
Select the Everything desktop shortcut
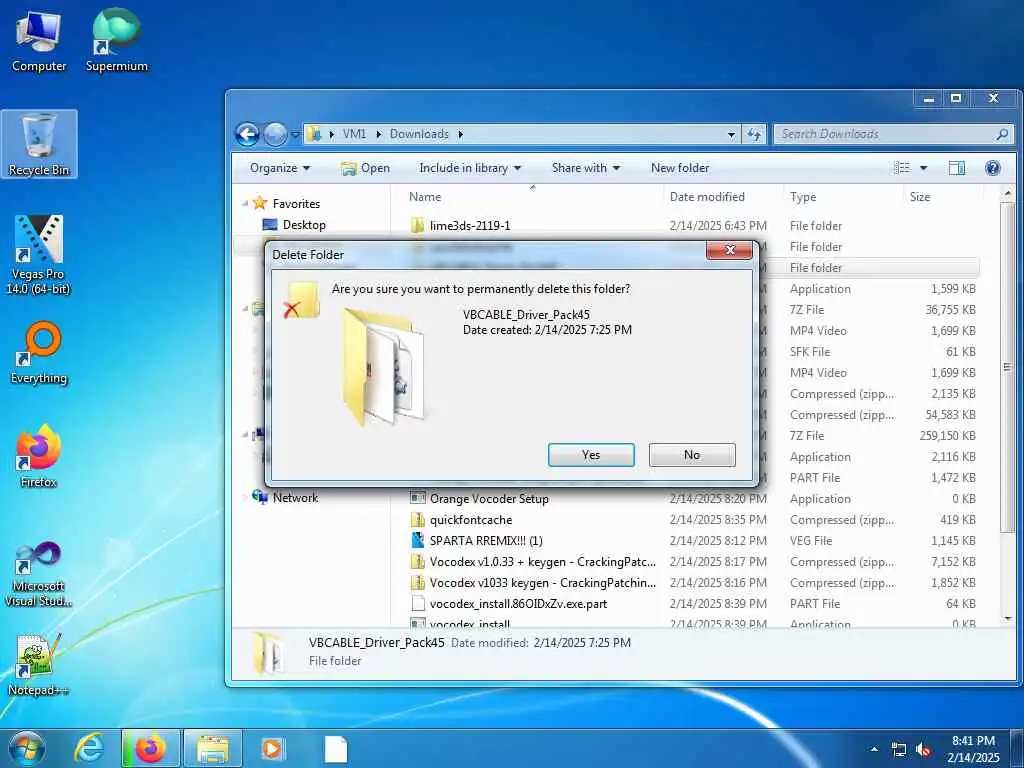tap(39, 353)
